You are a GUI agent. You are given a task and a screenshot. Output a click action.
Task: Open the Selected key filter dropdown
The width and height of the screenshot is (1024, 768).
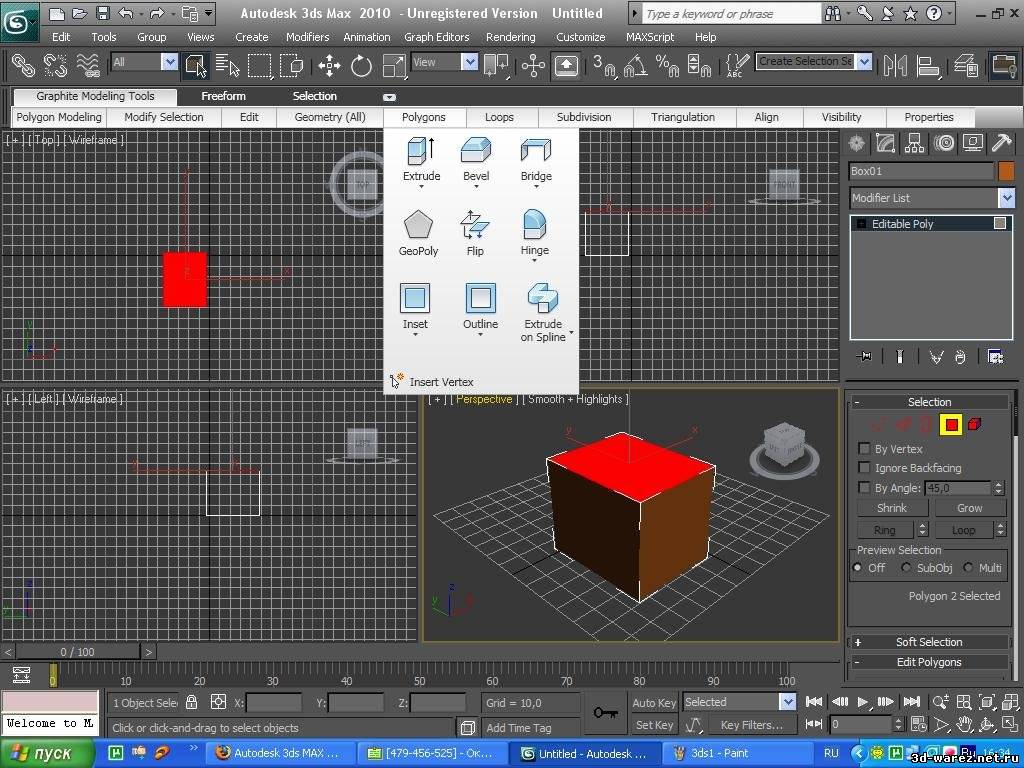[x=788, y=702]
